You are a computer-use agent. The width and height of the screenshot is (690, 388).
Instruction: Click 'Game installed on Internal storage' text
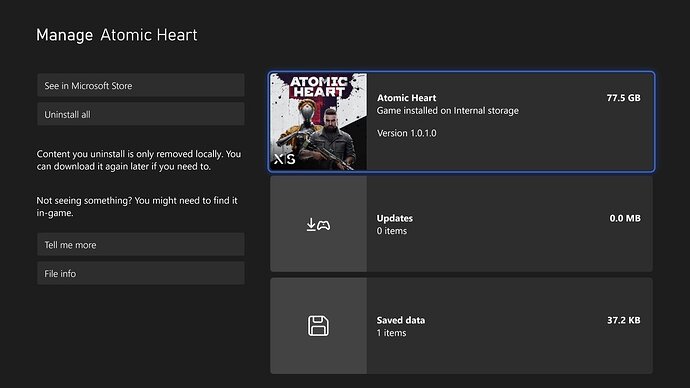[448, 111]
